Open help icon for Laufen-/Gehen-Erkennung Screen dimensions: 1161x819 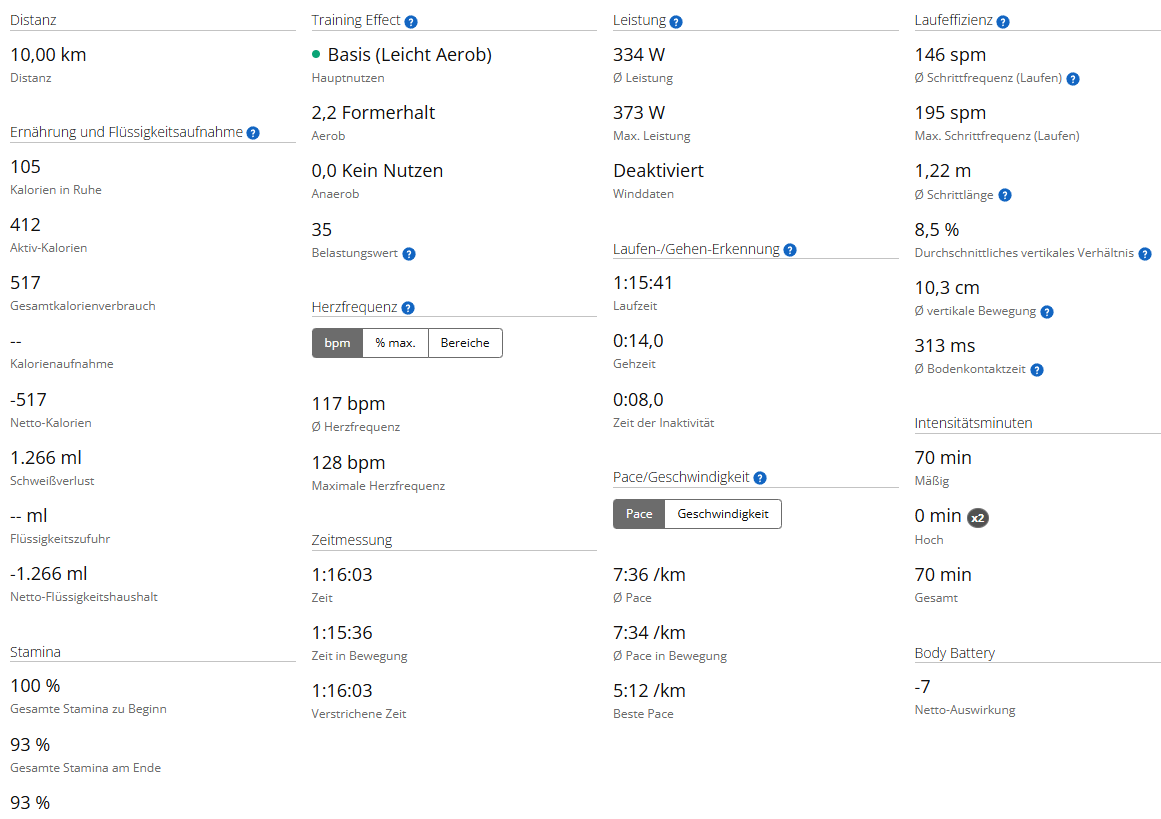point(790,250)
